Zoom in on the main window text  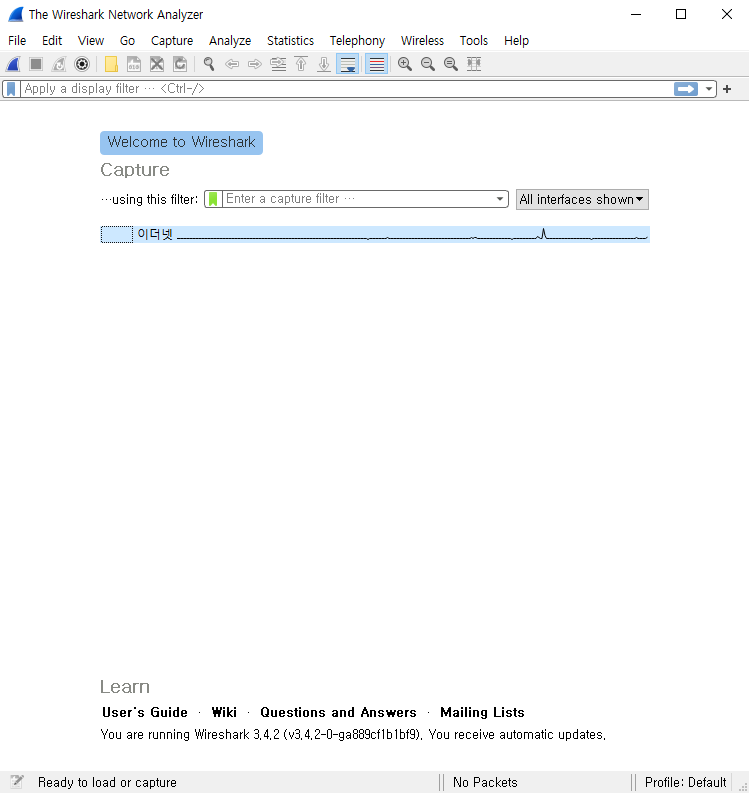405,64
